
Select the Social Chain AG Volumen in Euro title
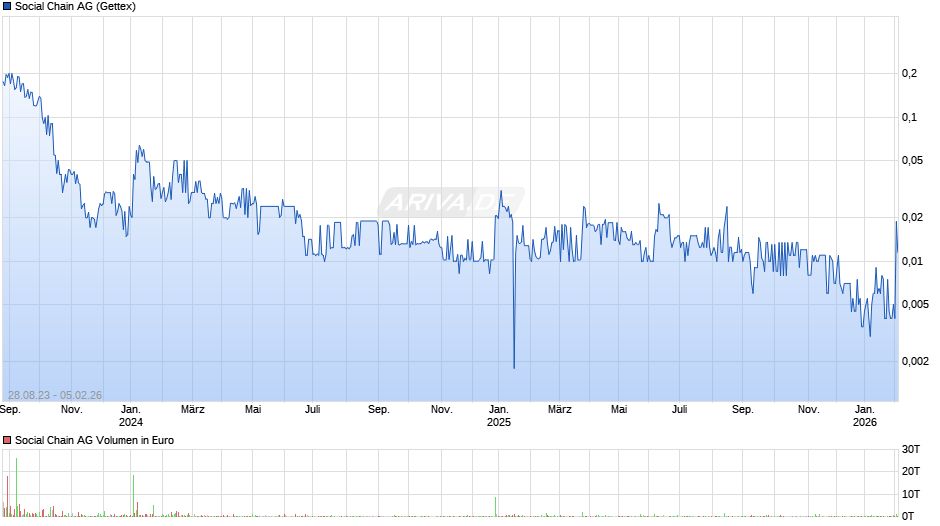[94, 440]
